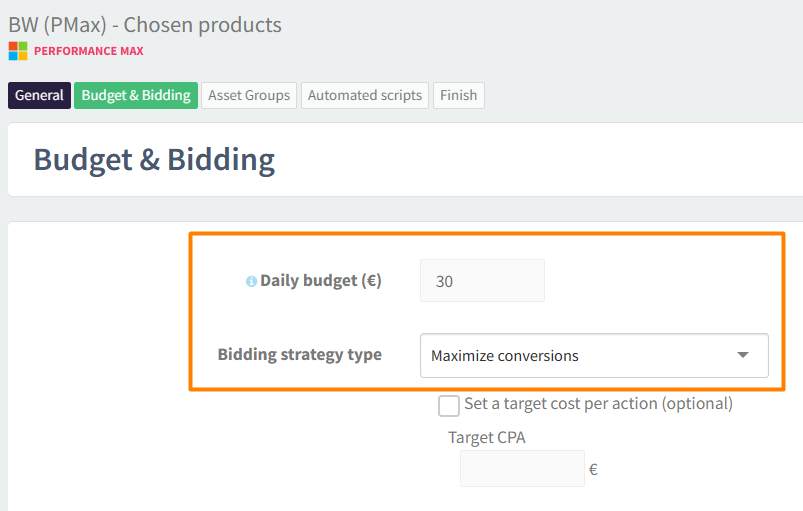Viewport: 803px width, 511px height.
Task: Jump to the Finish tab
Action: click(459, 96)
